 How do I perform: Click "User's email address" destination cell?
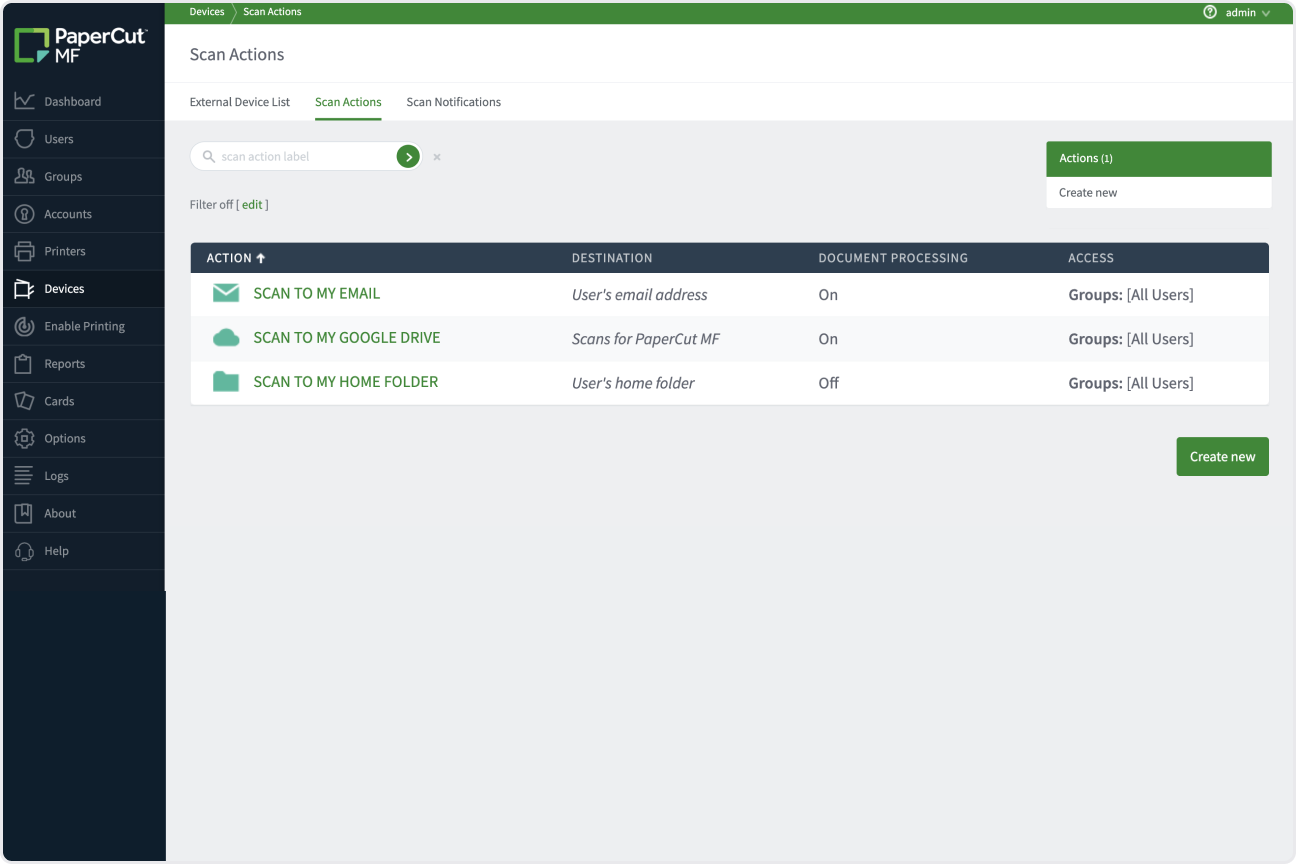tap(640, 295)
